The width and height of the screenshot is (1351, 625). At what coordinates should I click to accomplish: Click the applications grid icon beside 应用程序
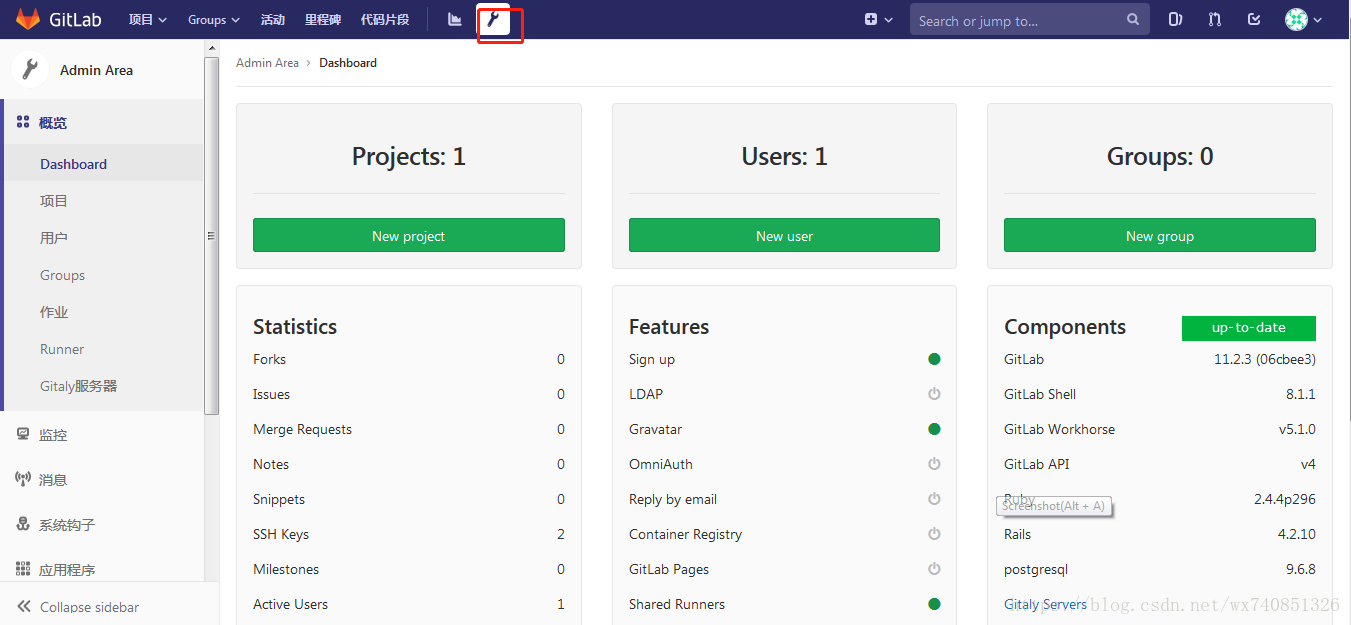click(x=23, y=569)
